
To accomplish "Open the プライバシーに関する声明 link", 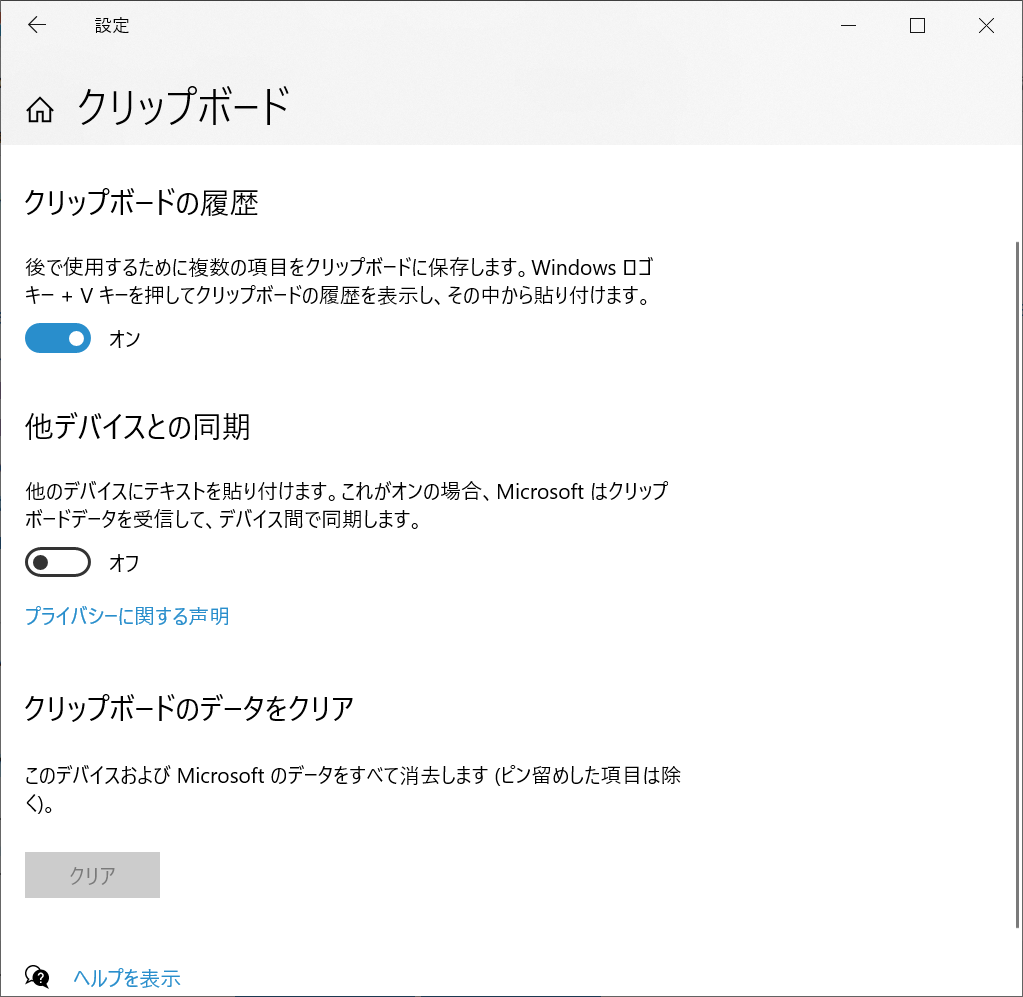I will (x=127, y=616).
